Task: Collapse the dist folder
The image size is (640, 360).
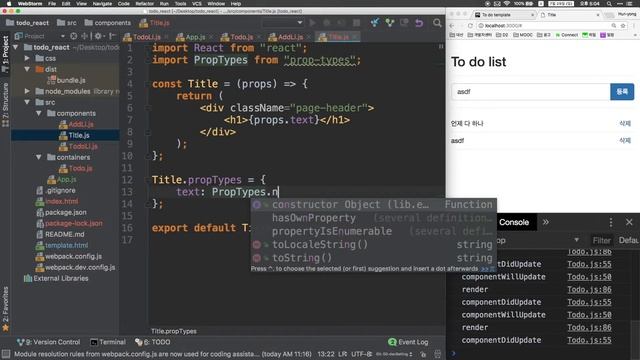Action: point(27,69)
